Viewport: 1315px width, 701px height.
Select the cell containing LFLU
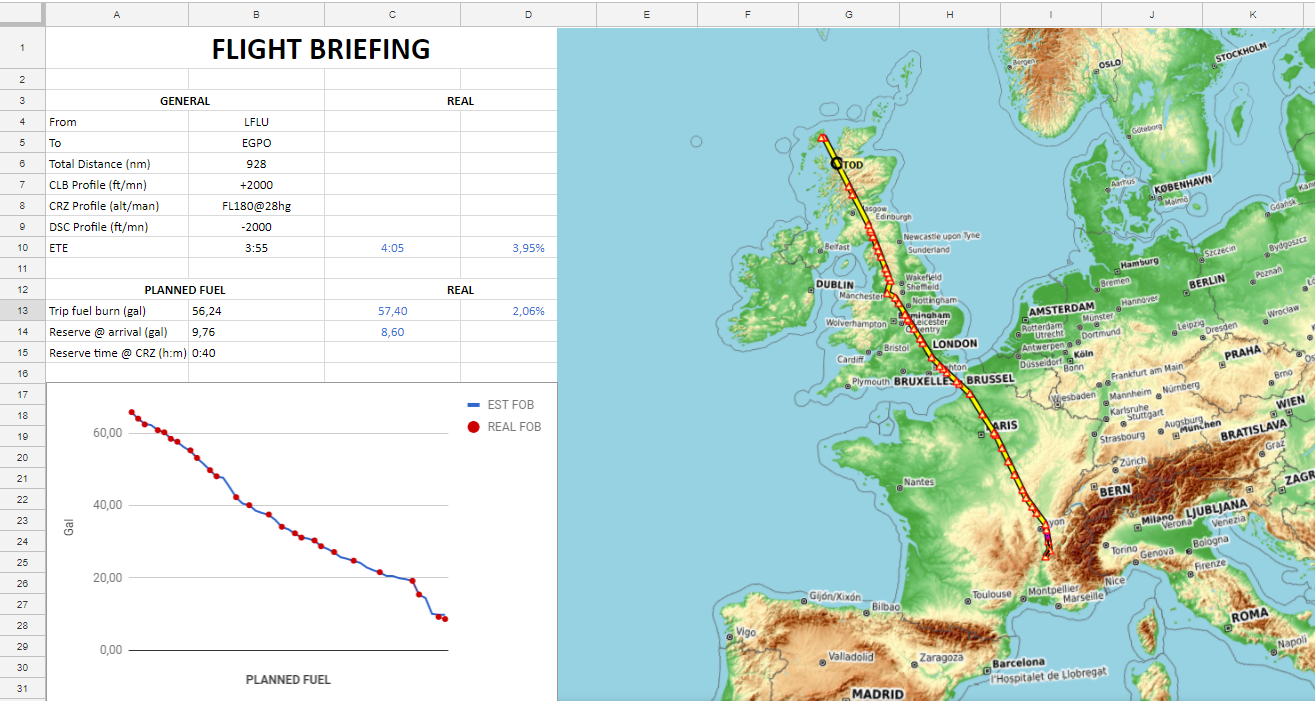[x=256, y=122]
